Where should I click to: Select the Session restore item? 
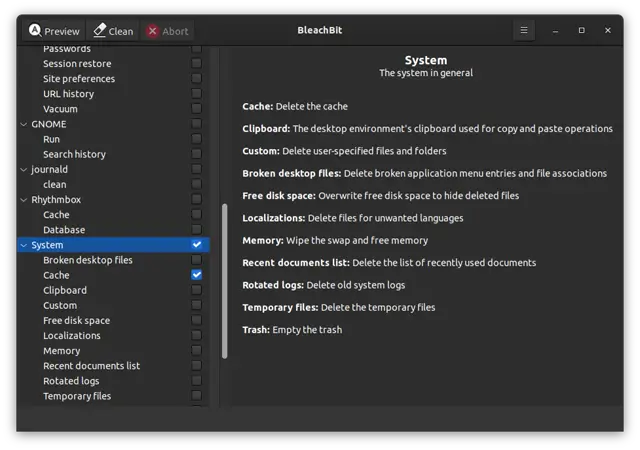click(x=77, y=64)
